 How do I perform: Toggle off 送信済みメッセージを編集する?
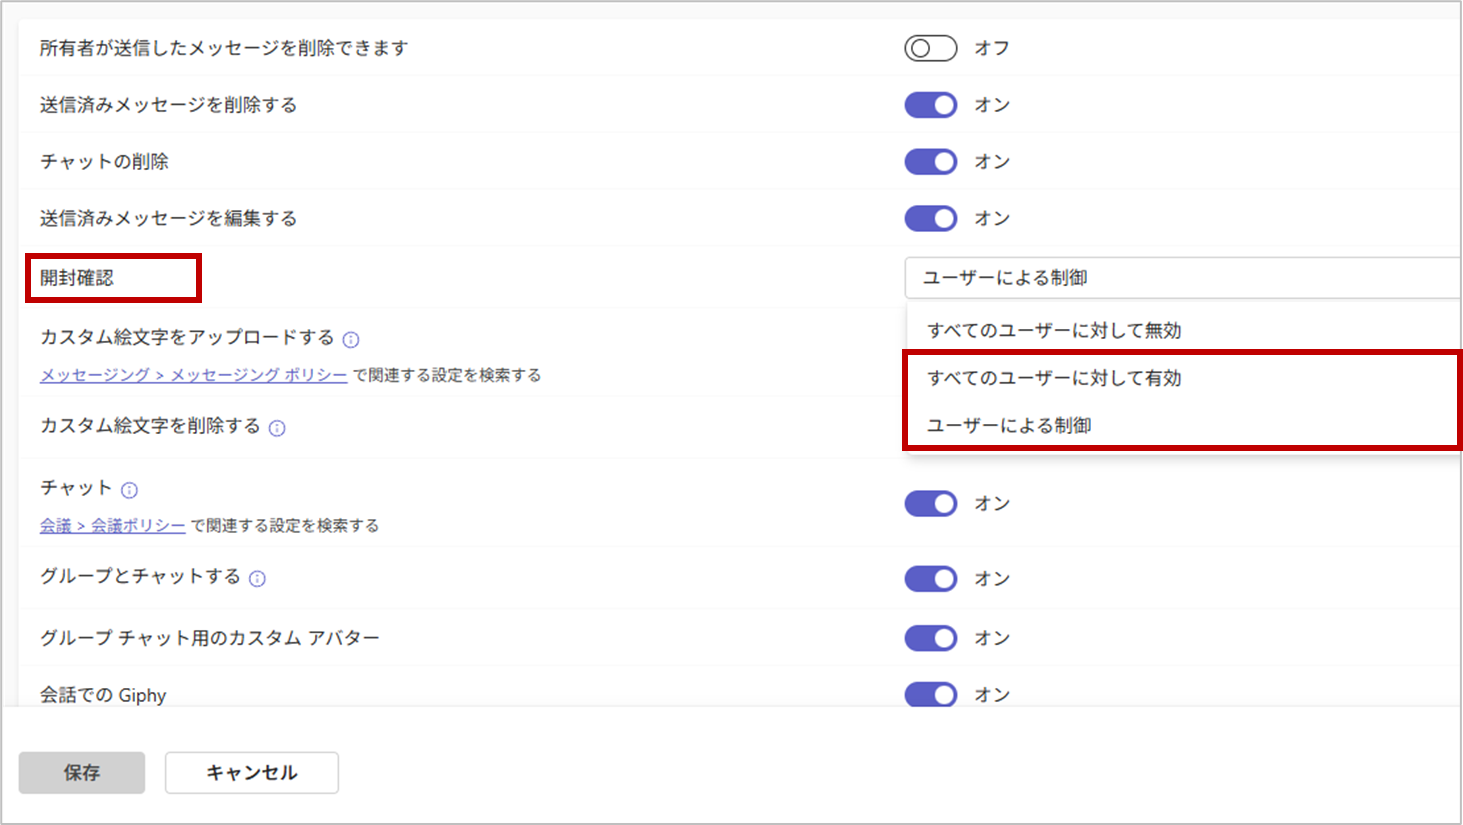click(930, 218)
